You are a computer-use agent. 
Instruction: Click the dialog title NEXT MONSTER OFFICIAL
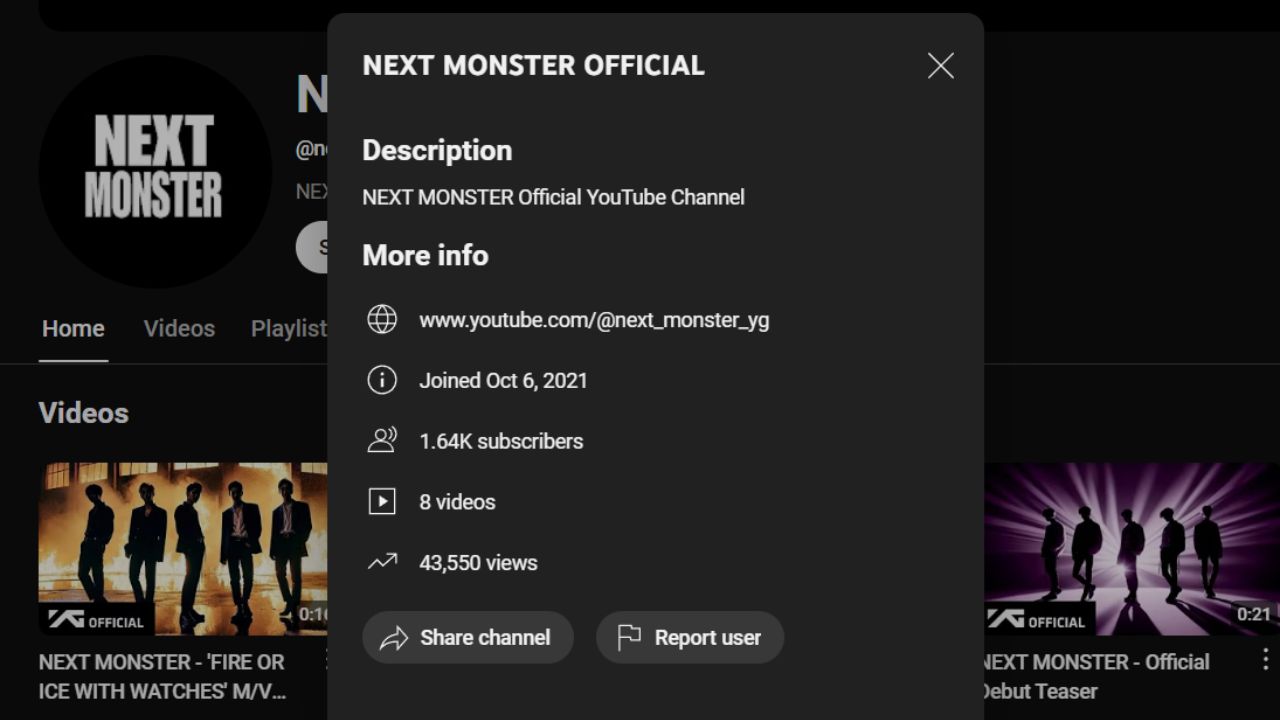pos(533,65)
